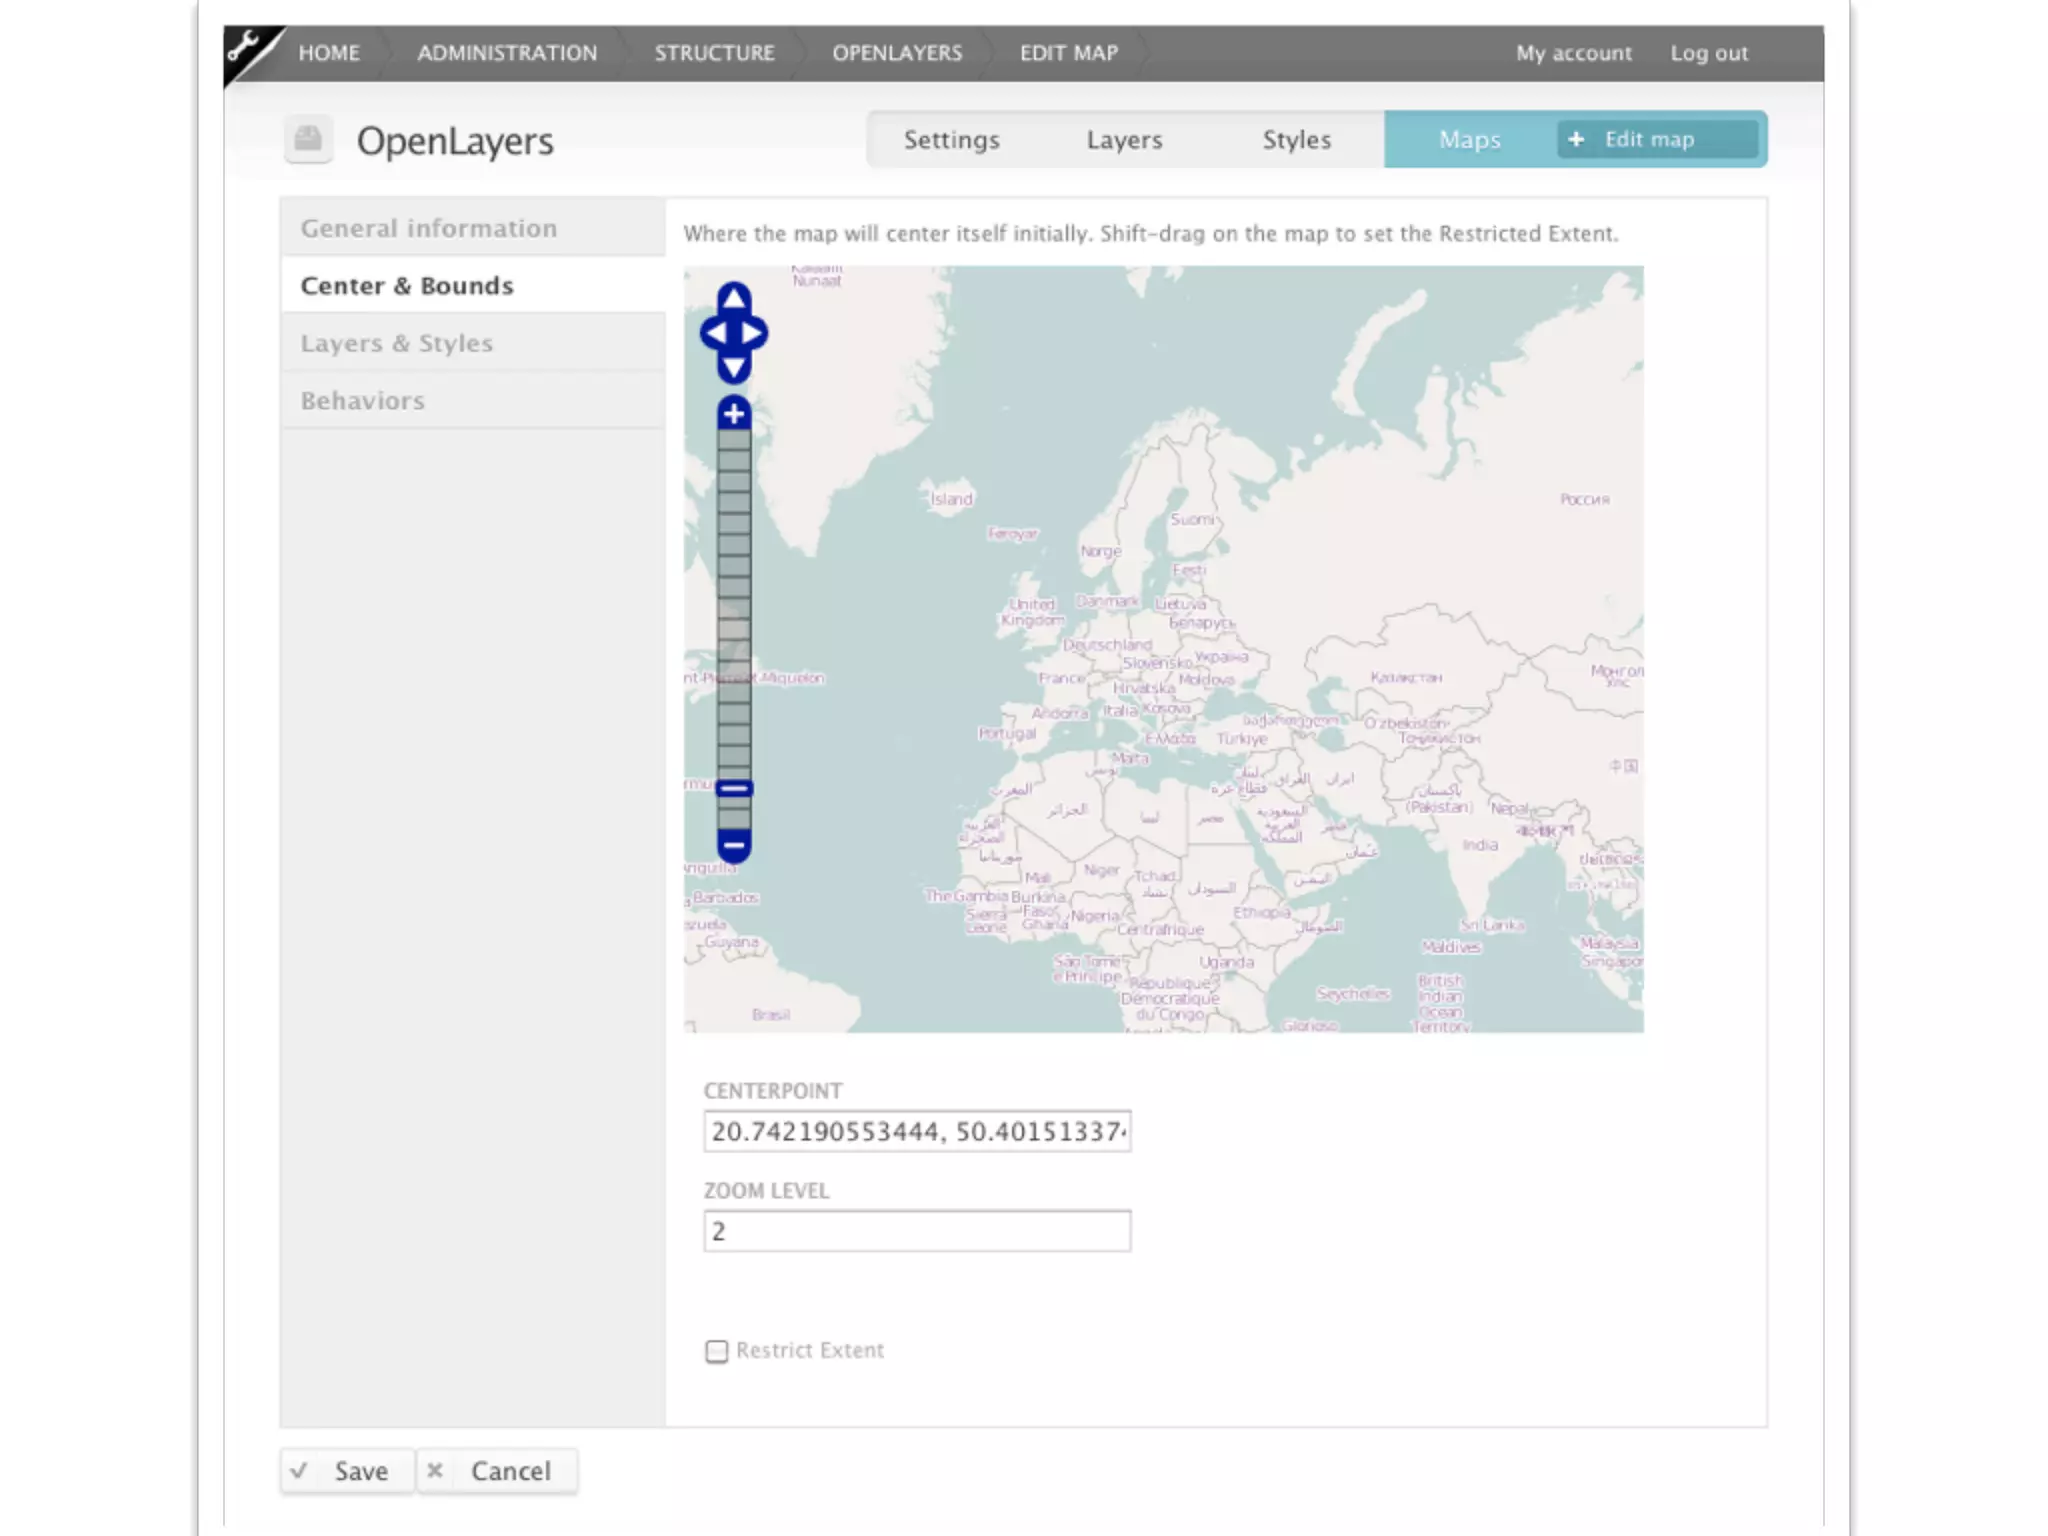Click the OpenLayers module icon beside title
Image resolution: width=2048 pixels, height=1536 pixels.
pyautogui.click(x=308, y=139)
